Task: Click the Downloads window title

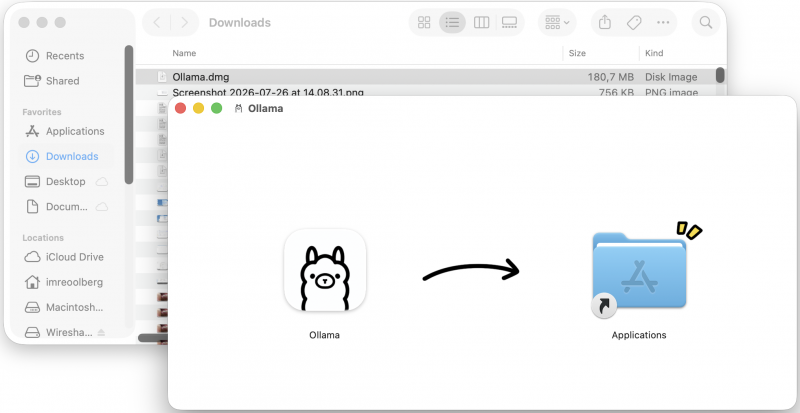Action: point(240,22)
